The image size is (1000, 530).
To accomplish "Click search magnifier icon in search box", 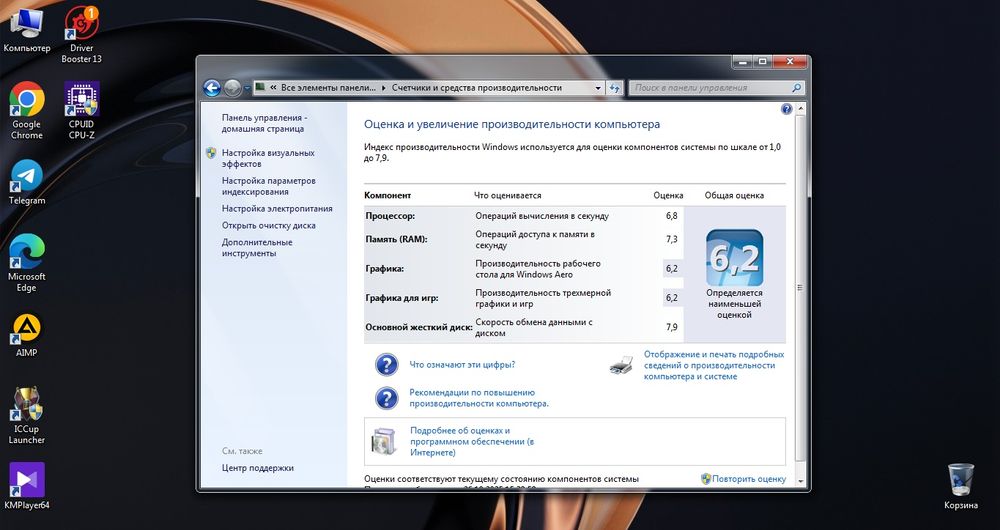I will [x=797, y=88].
